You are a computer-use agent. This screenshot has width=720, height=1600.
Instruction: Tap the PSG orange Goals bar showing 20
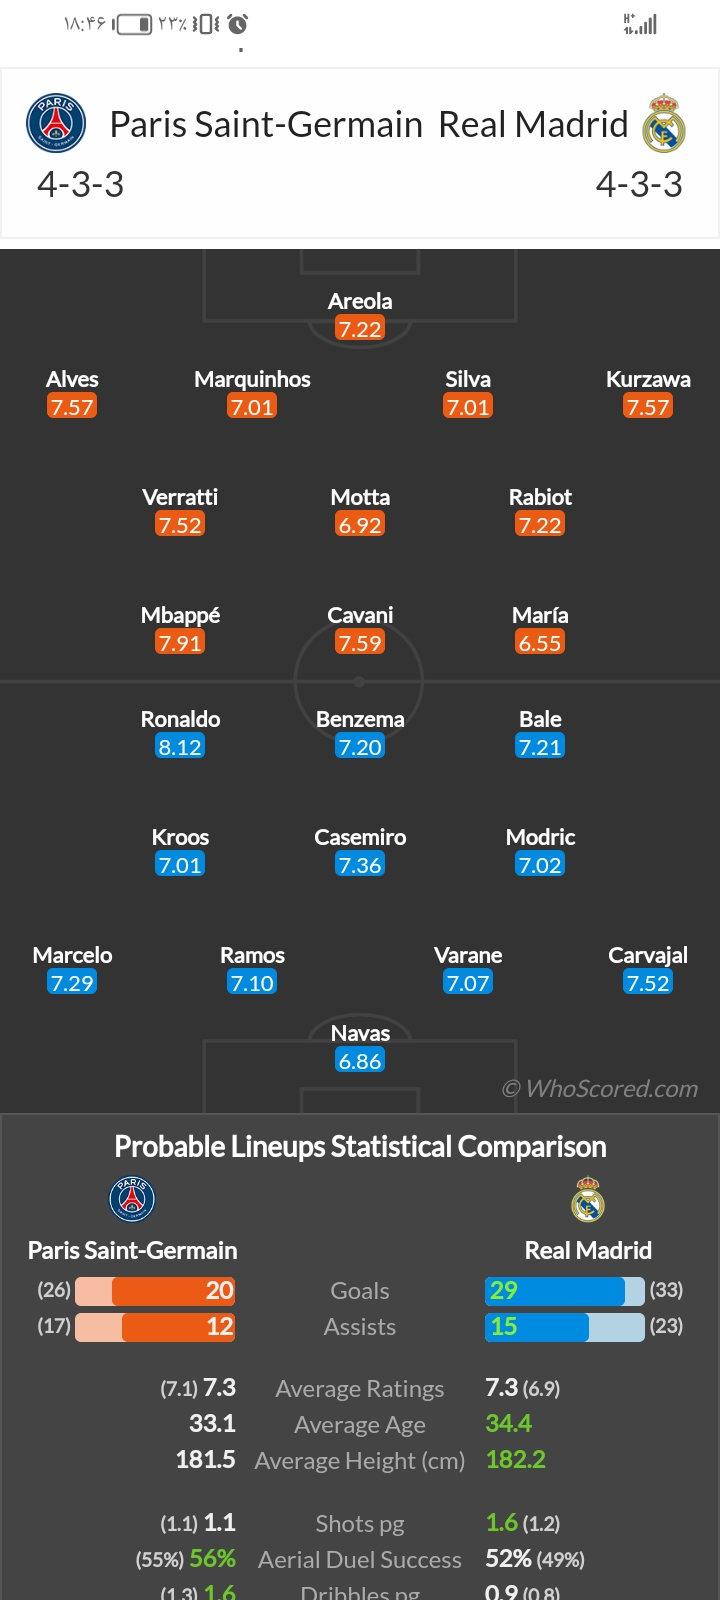(x=174, y=1290)
